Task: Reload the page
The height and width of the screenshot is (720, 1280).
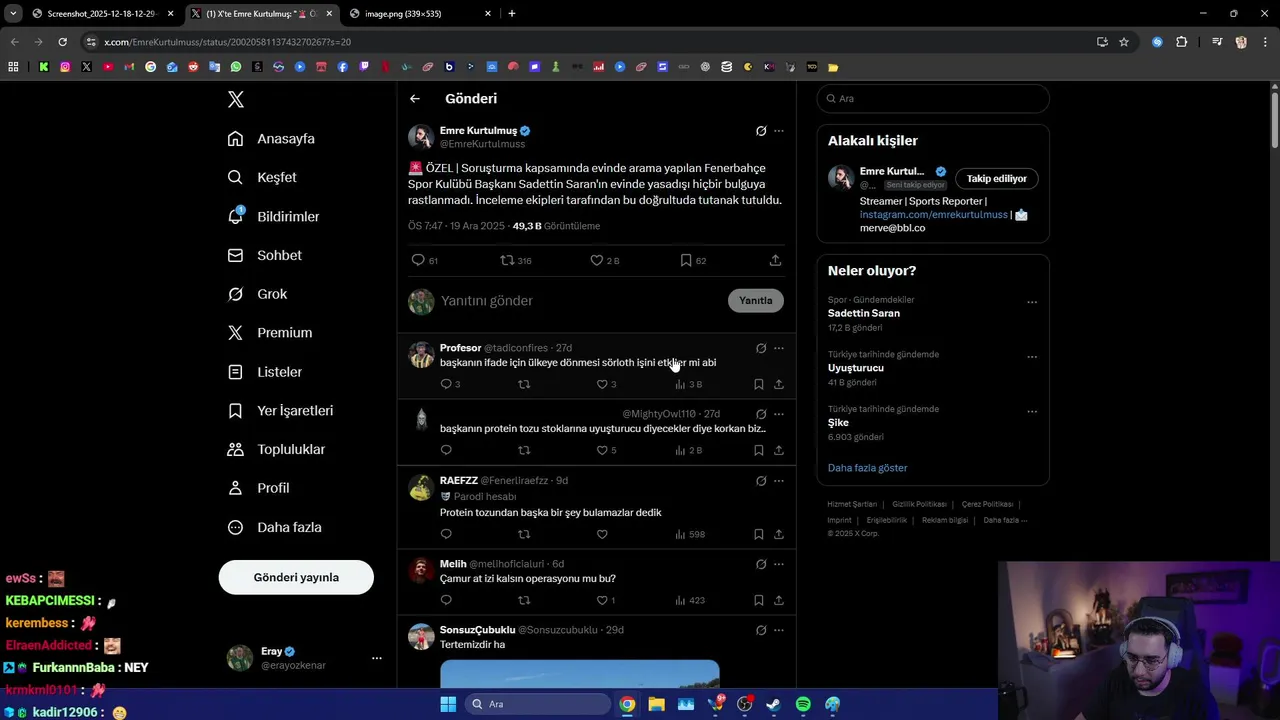Action: coord(62,42)
